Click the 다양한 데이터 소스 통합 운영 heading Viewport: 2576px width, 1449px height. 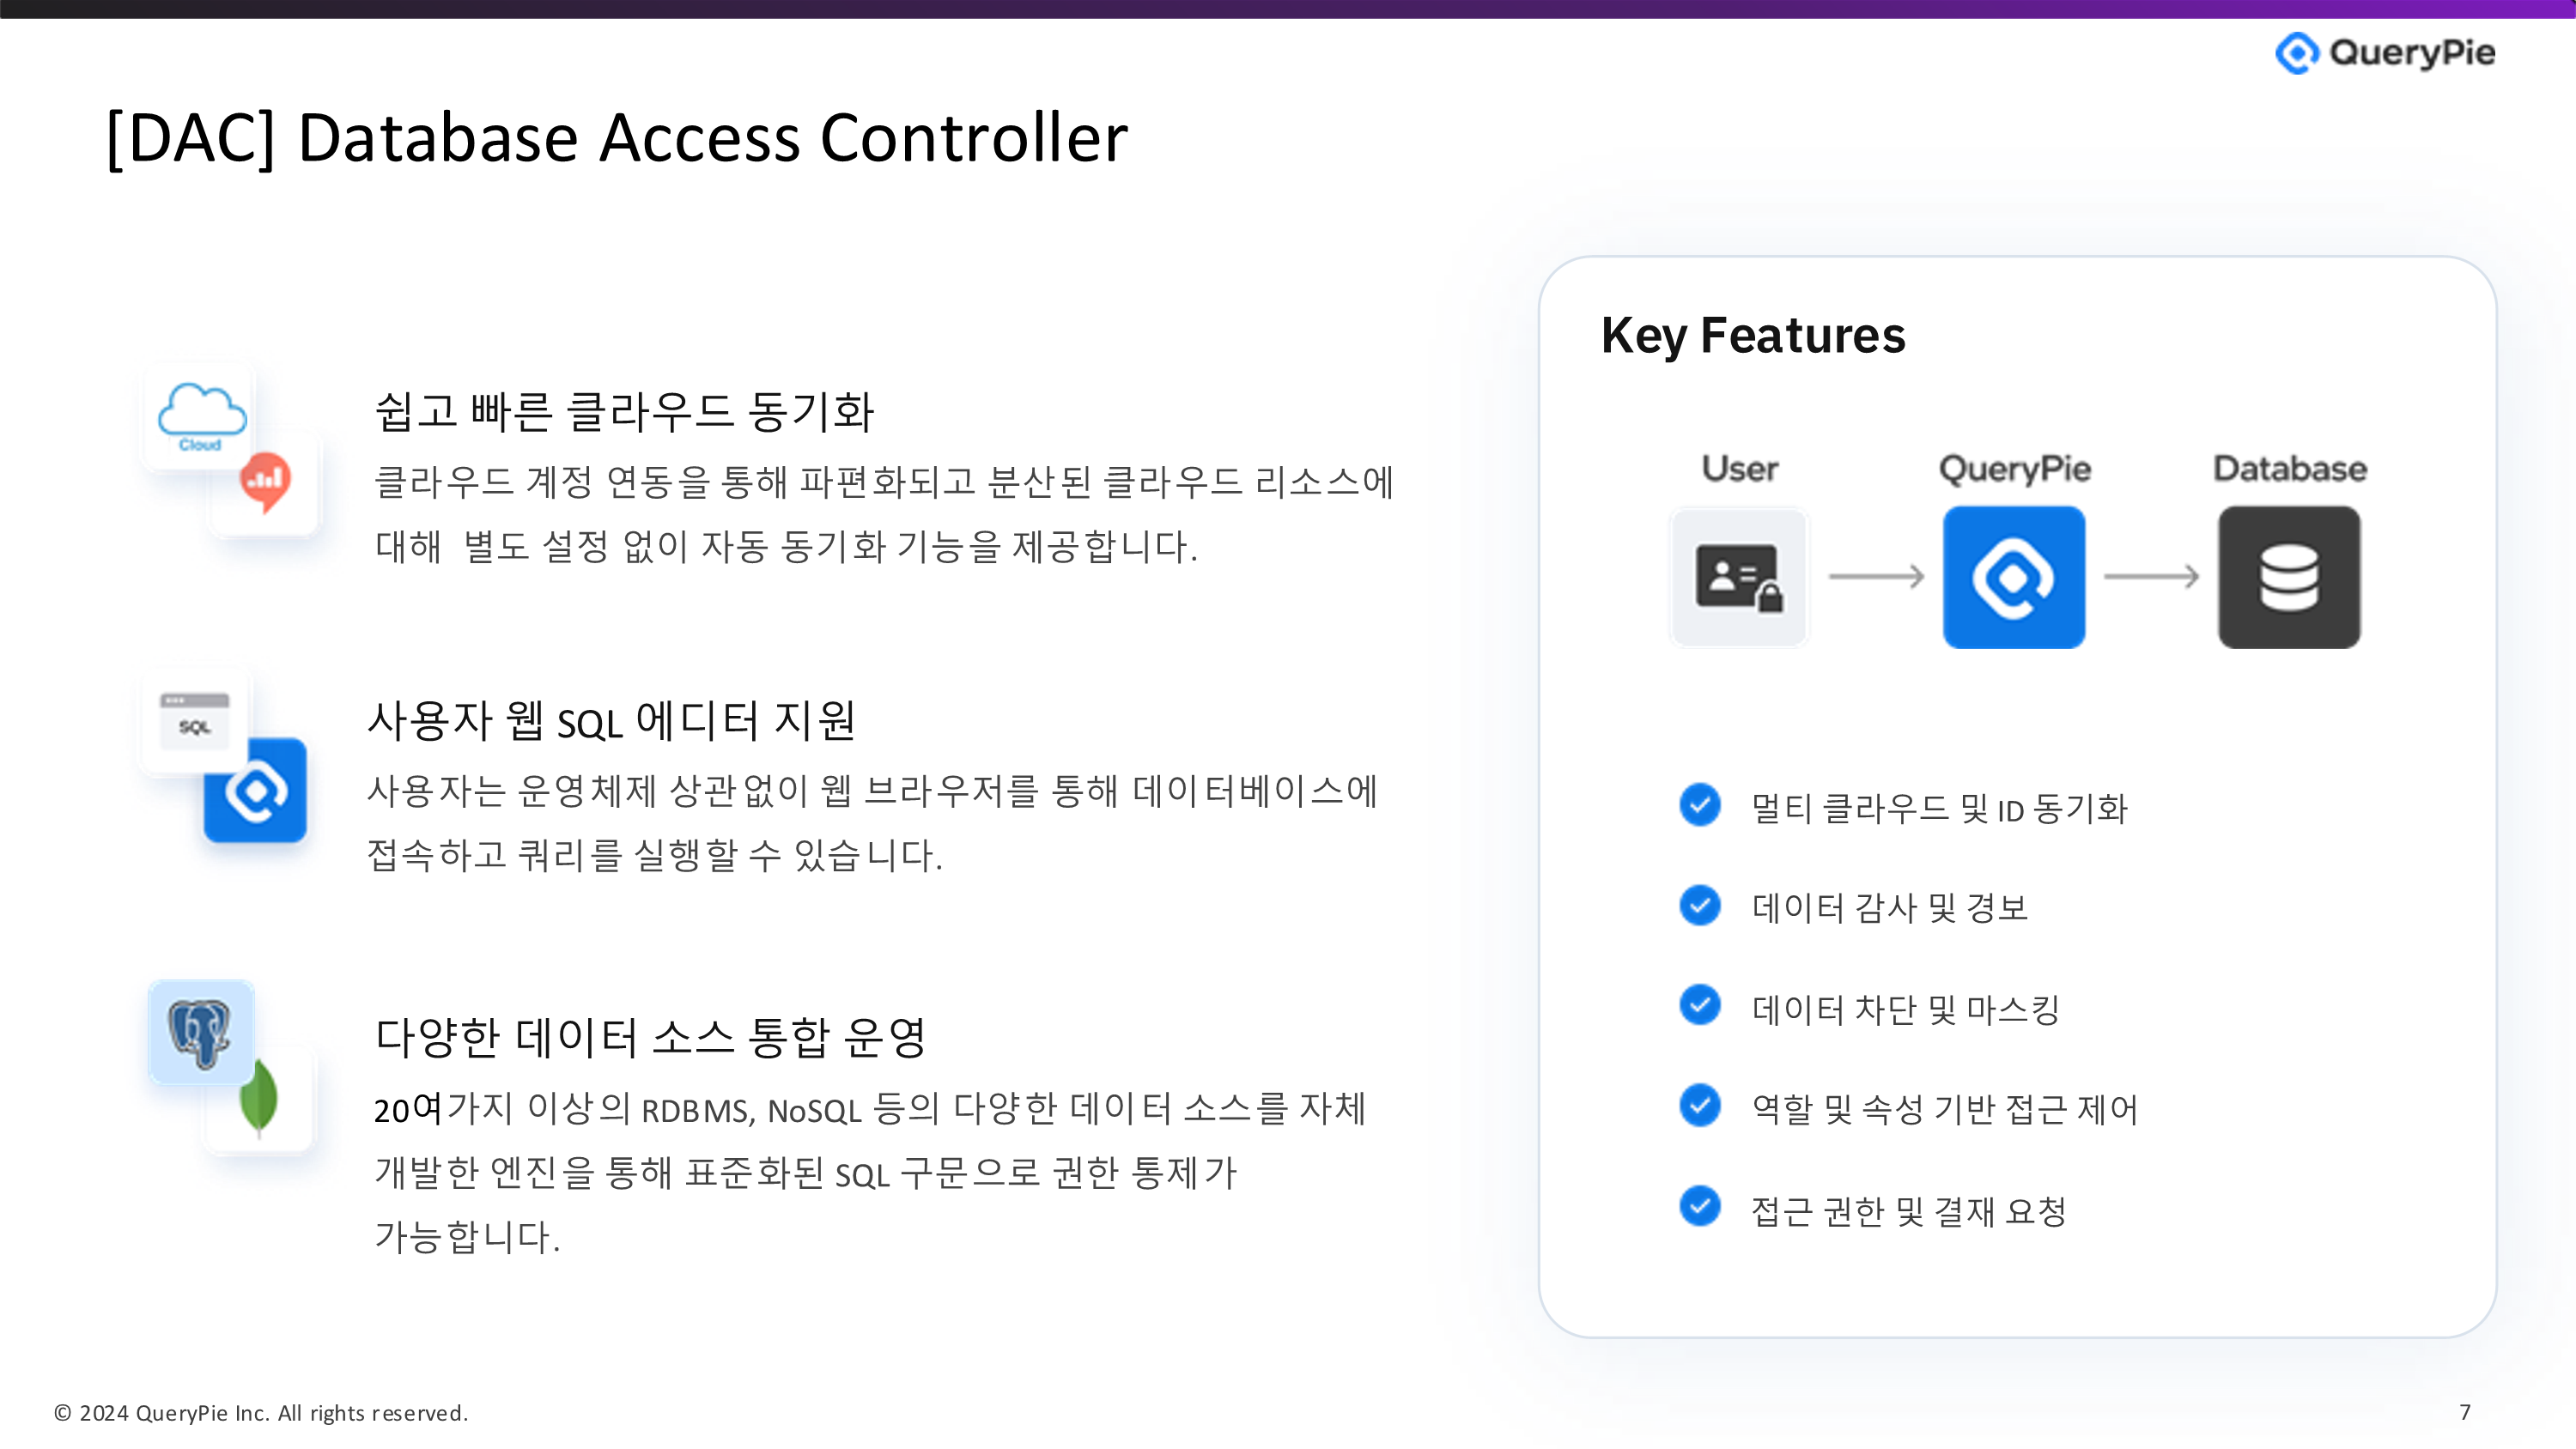(x=650, y=1037)
